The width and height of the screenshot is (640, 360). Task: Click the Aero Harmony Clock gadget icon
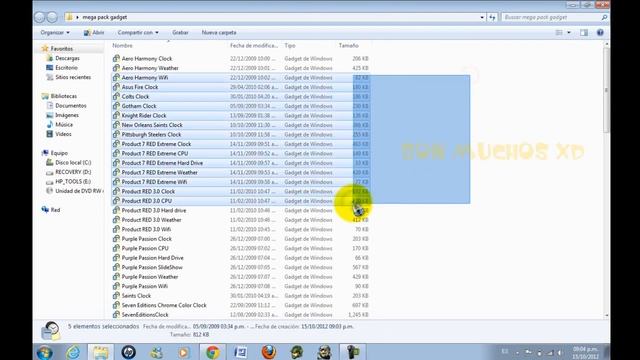[116, 58]
